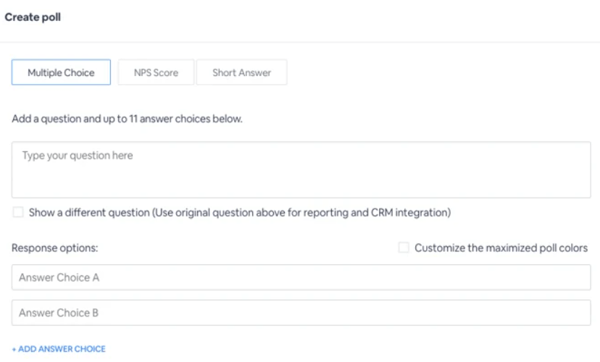Viewport: 600px width, 362px height.
Task: Click the 'Create poll' heading text
Action: (33, 17)
